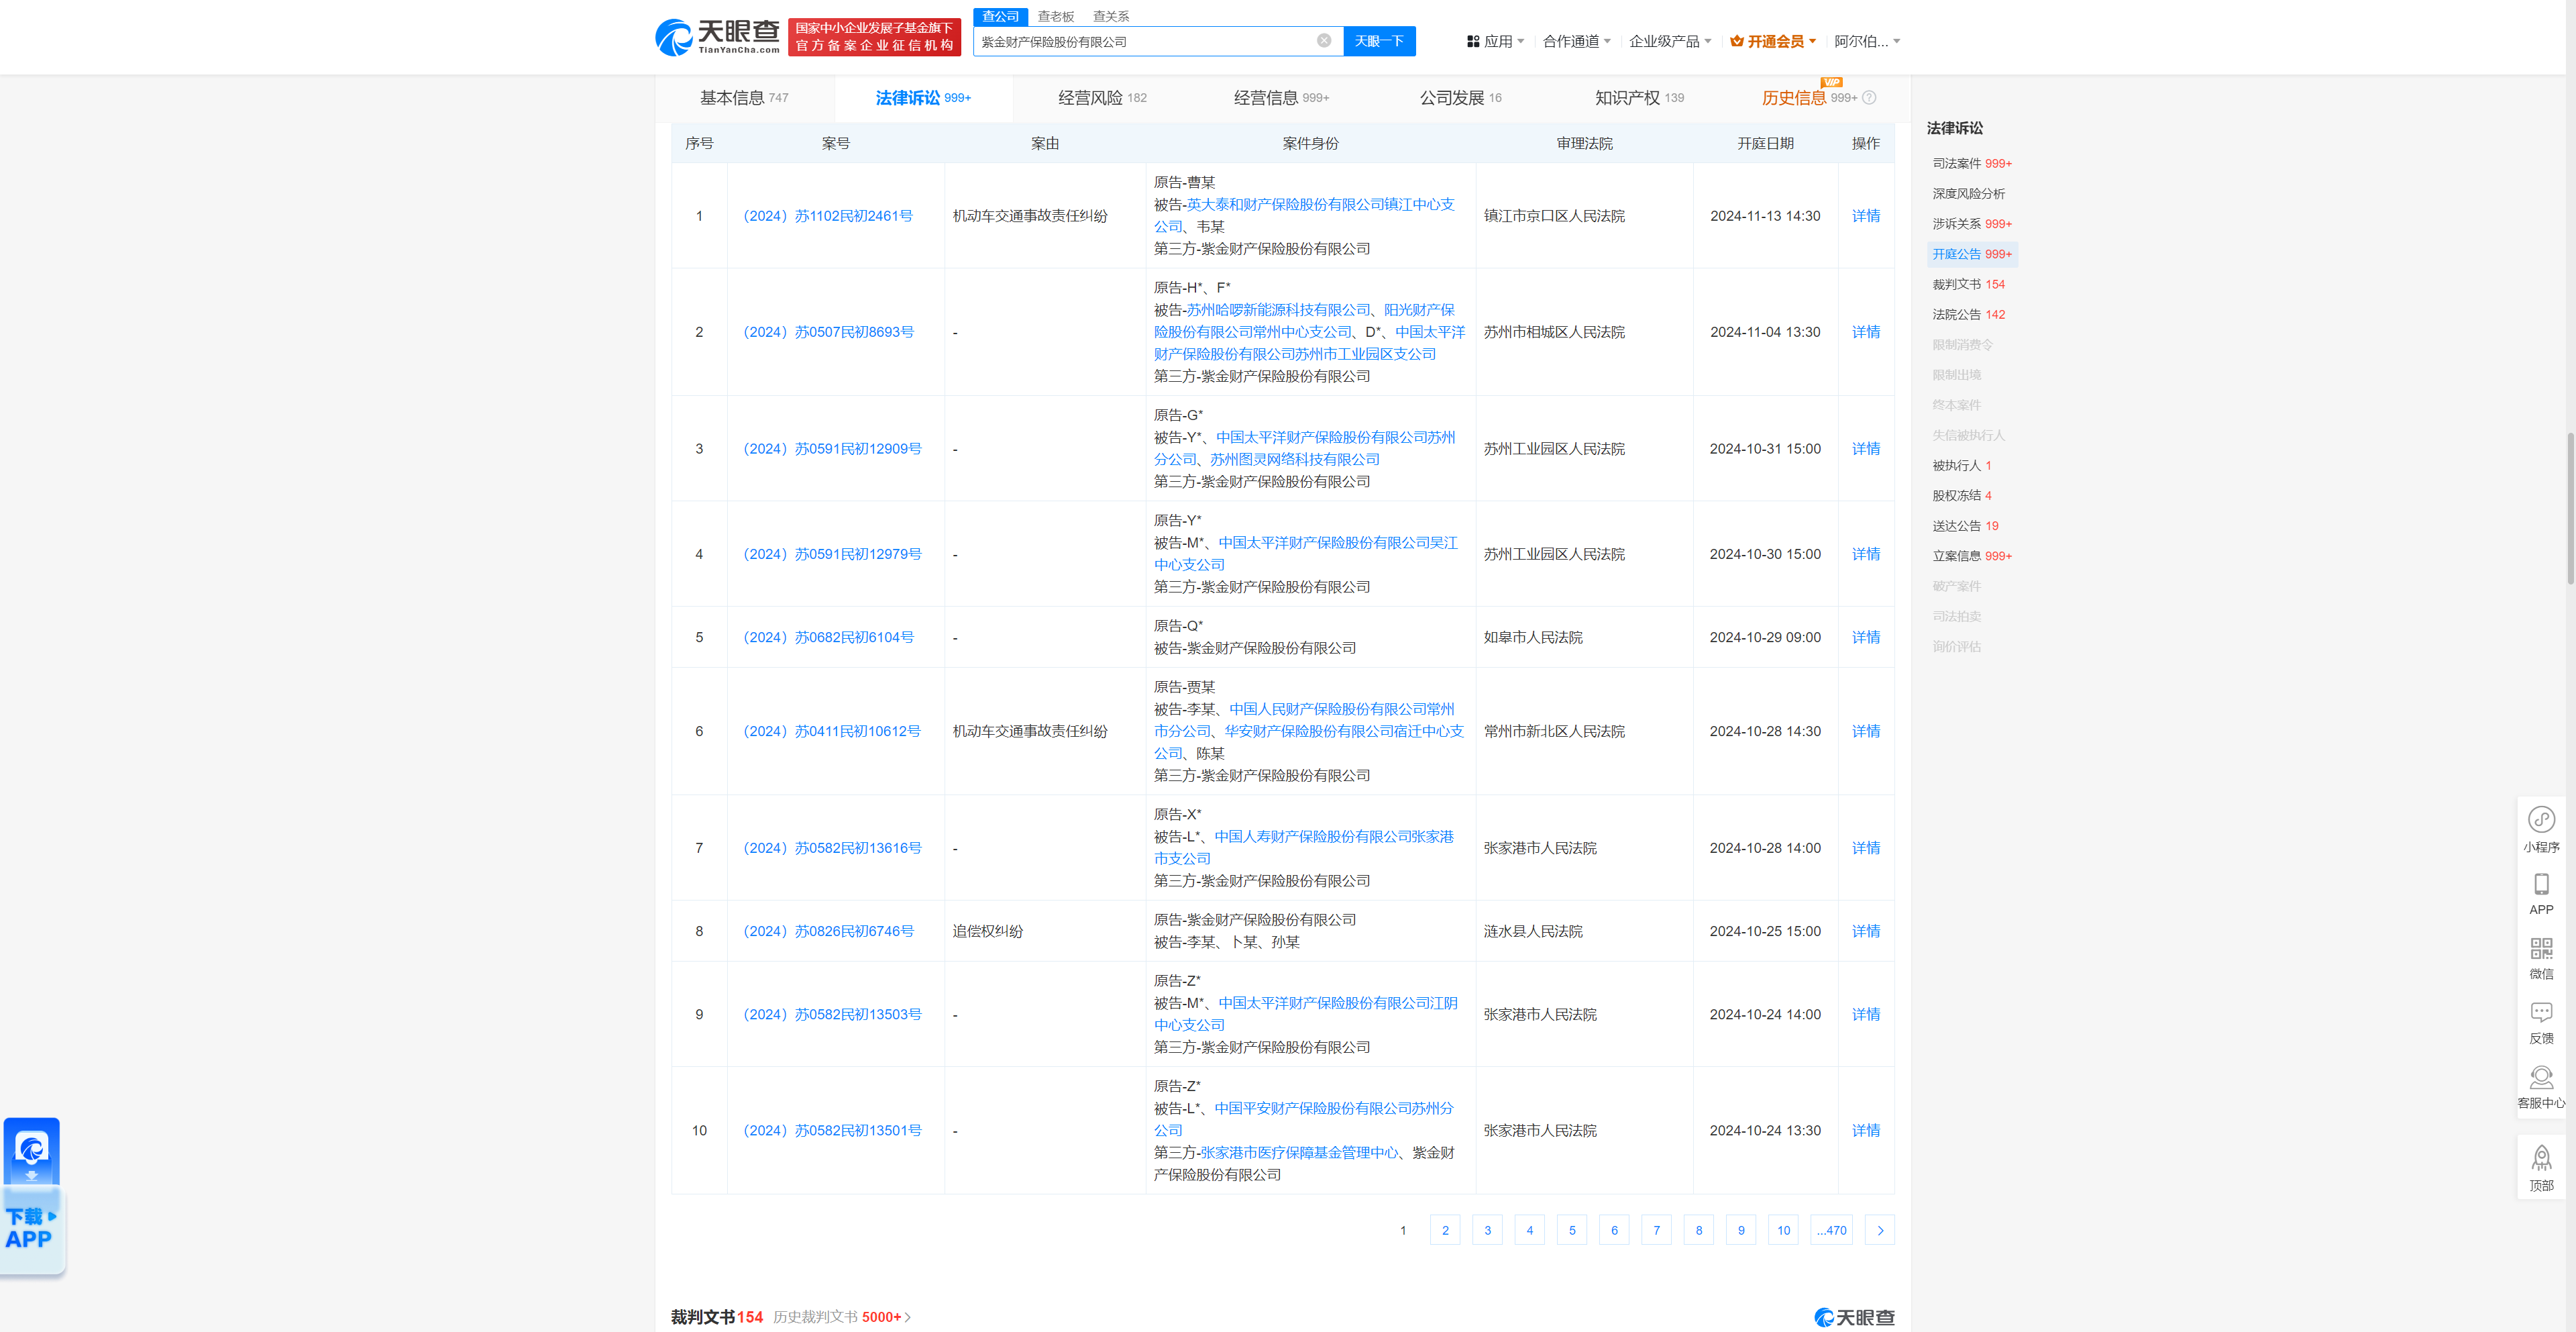
Task: Click the page vertical scrollbar thumb
Action: [x=2570, y=508]
